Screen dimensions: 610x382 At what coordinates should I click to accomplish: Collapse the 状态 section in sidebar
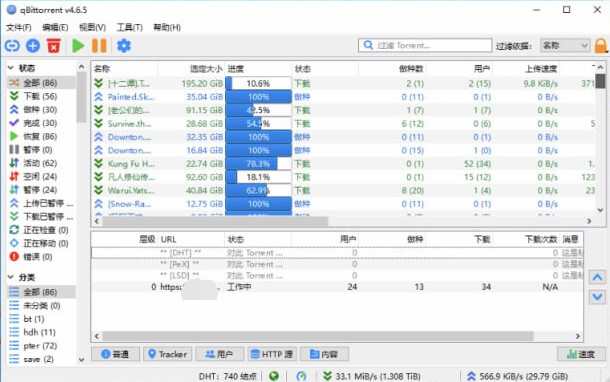[x=11, y=68]
